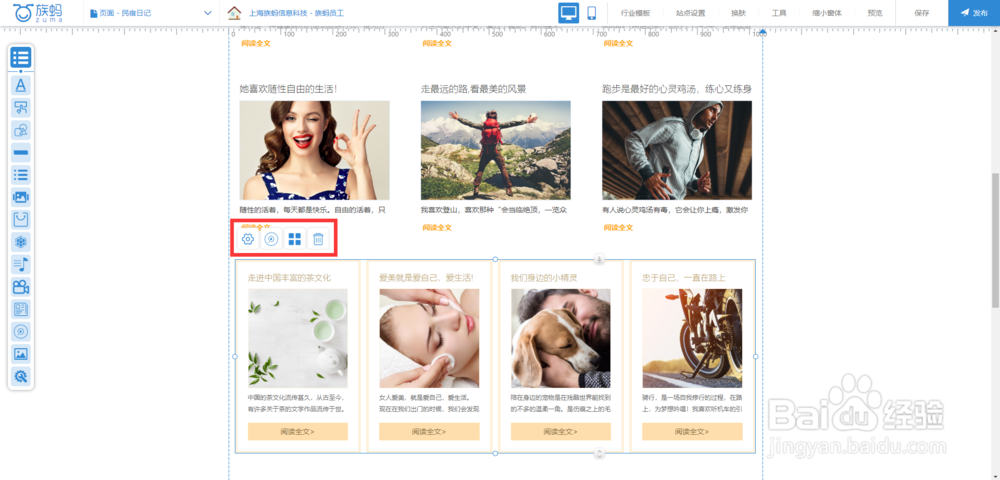The width and height of the screenshot is (1000, 480).
Task: Open the module list panel in sidebar
Action: [x=21, y=58]
